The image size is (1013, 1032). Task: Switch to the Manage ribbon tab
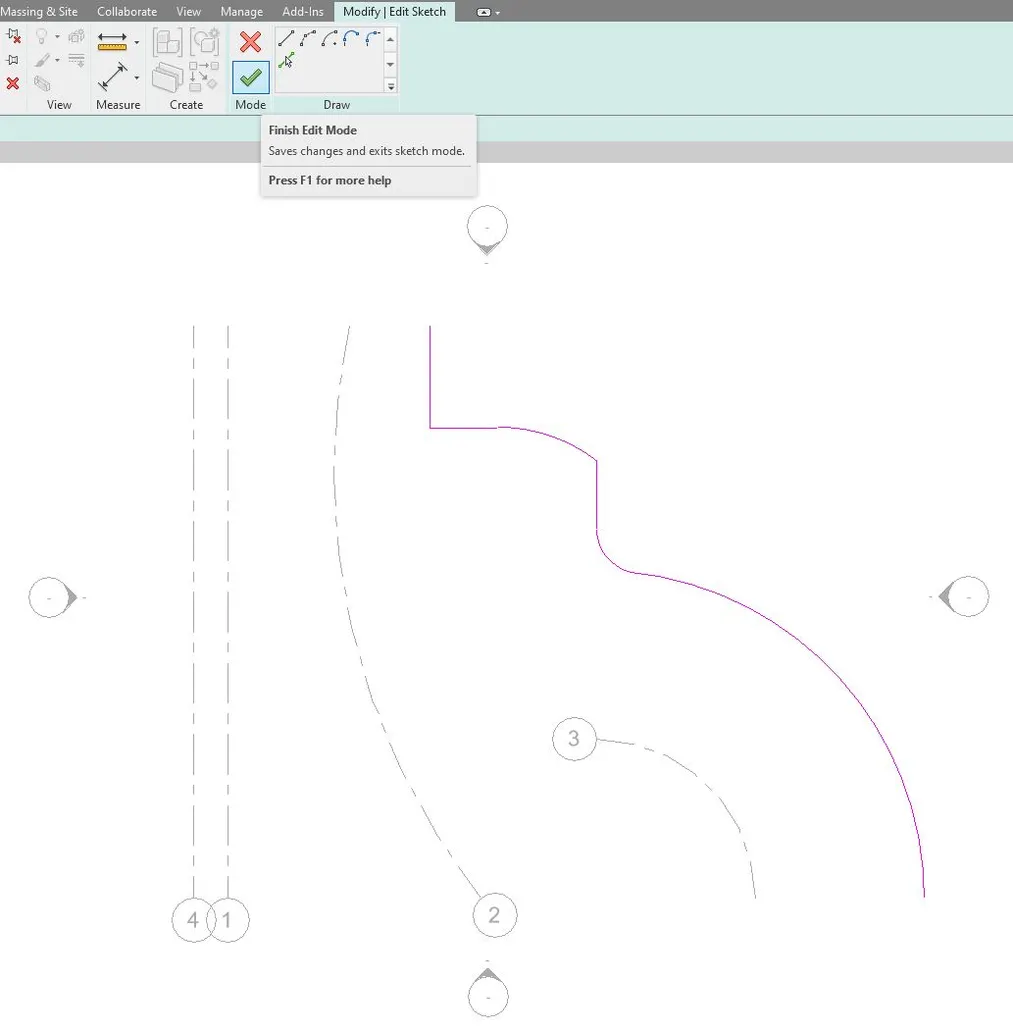[241, 11]
